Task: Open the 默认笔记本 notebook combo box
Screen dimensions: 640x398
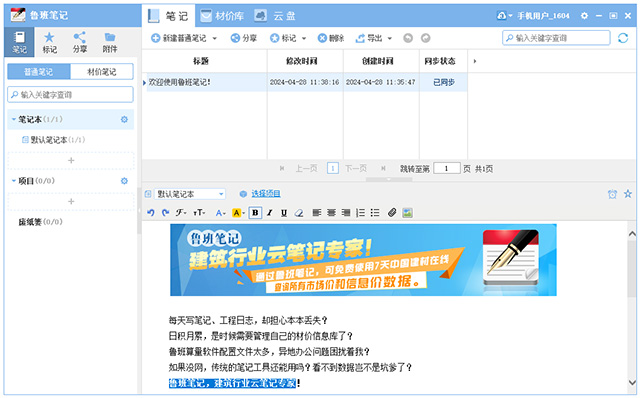Action: click(x=190, y=194)
